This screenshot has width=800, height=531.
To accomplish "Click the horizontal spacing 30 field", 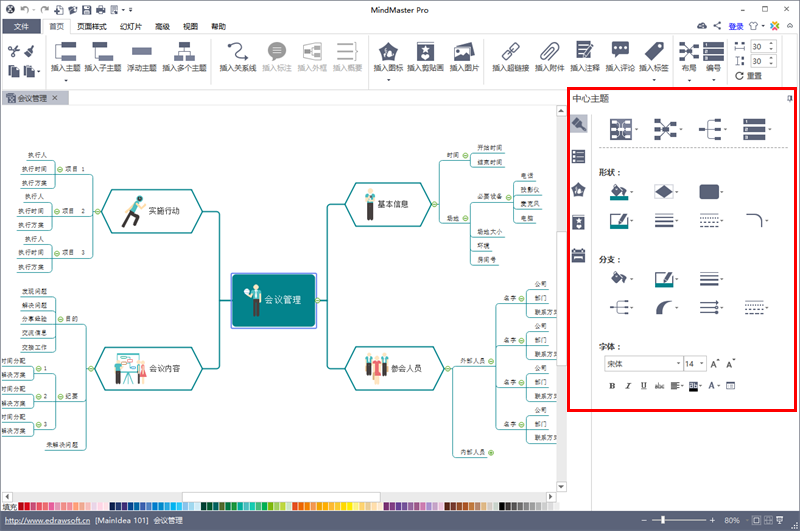I will (764, 46).
